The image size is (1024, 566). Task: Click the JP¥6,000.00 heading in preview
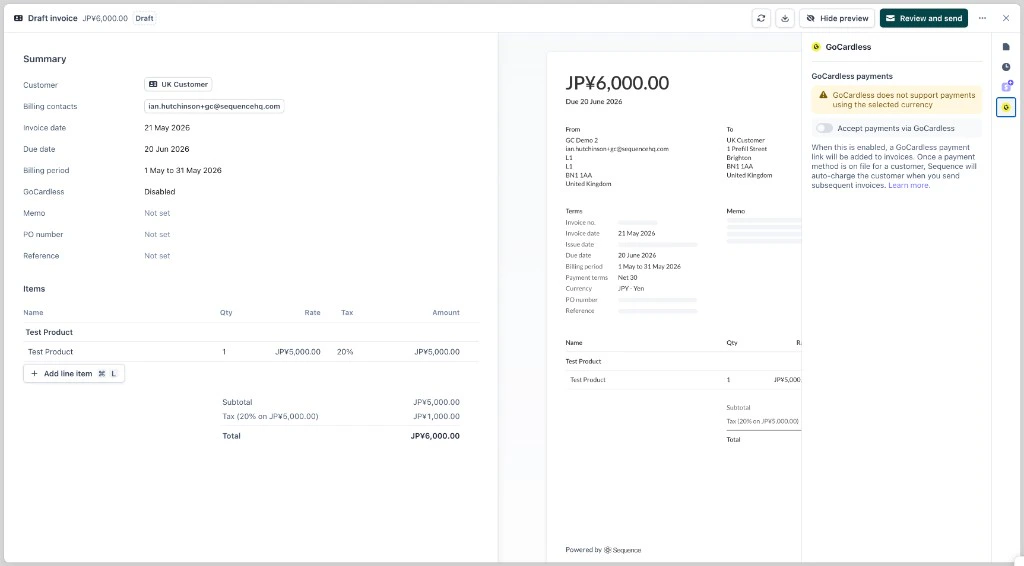click(x=617, y=83)
